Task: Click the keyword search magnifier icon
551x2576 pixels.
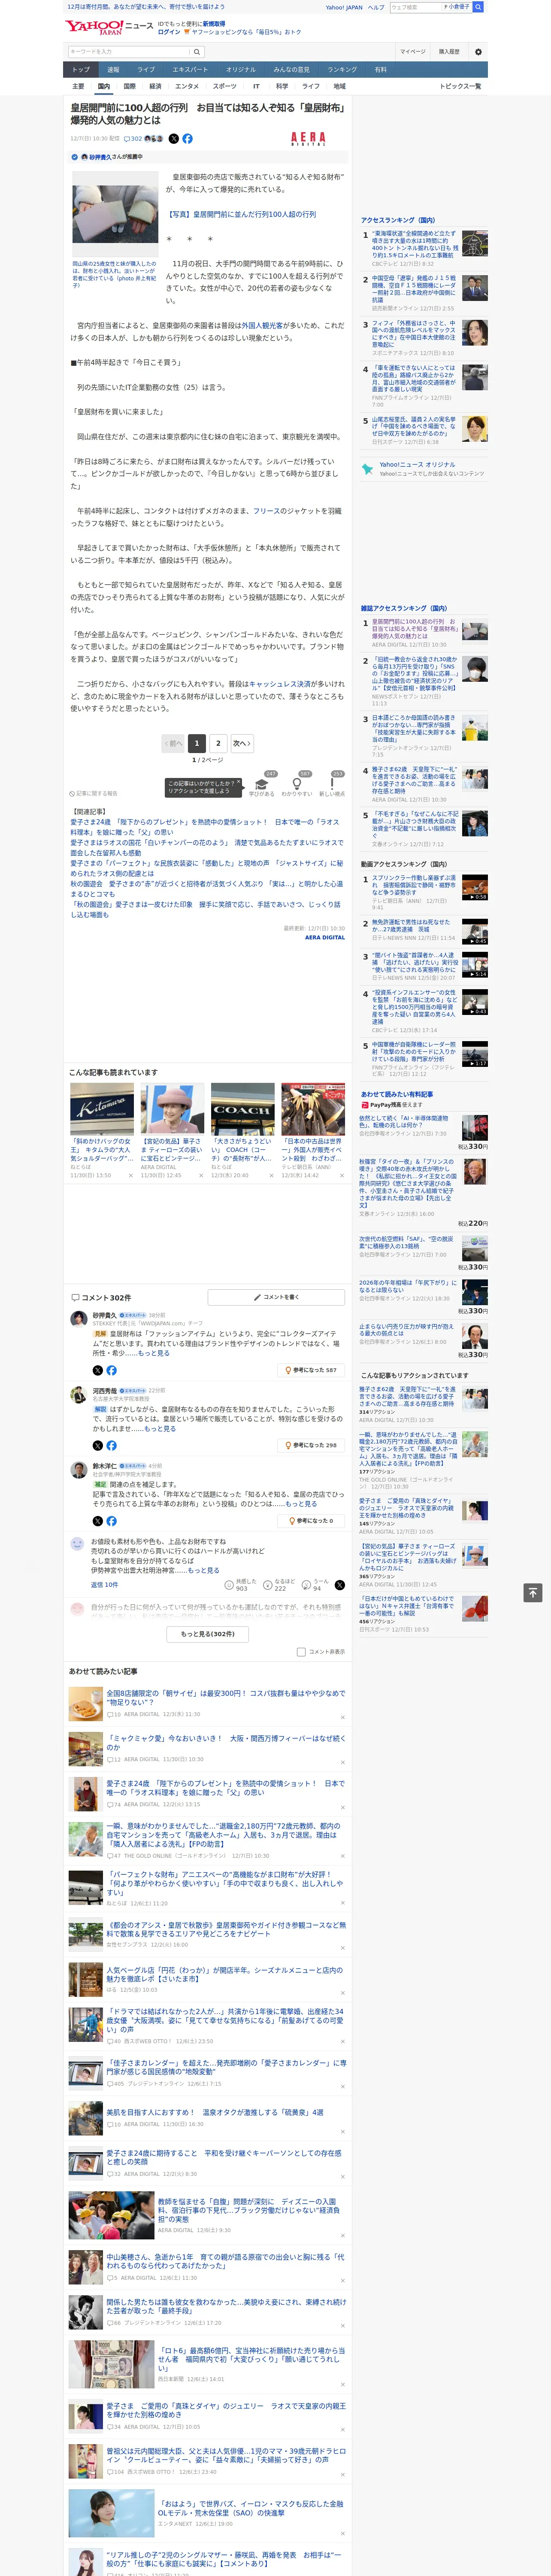Action: (x=197, y=52)
